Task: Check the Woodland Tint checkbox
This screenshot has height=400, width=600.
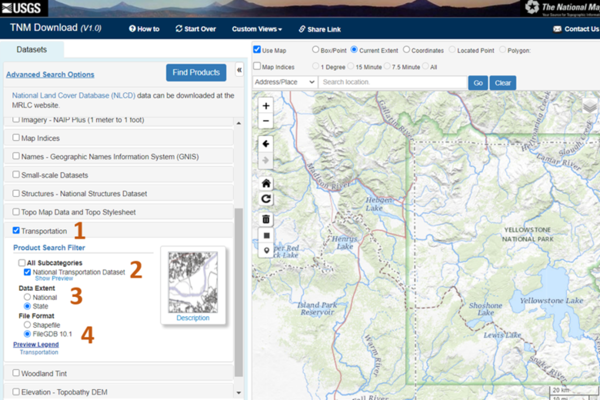Action: click(x=16, y=372)
